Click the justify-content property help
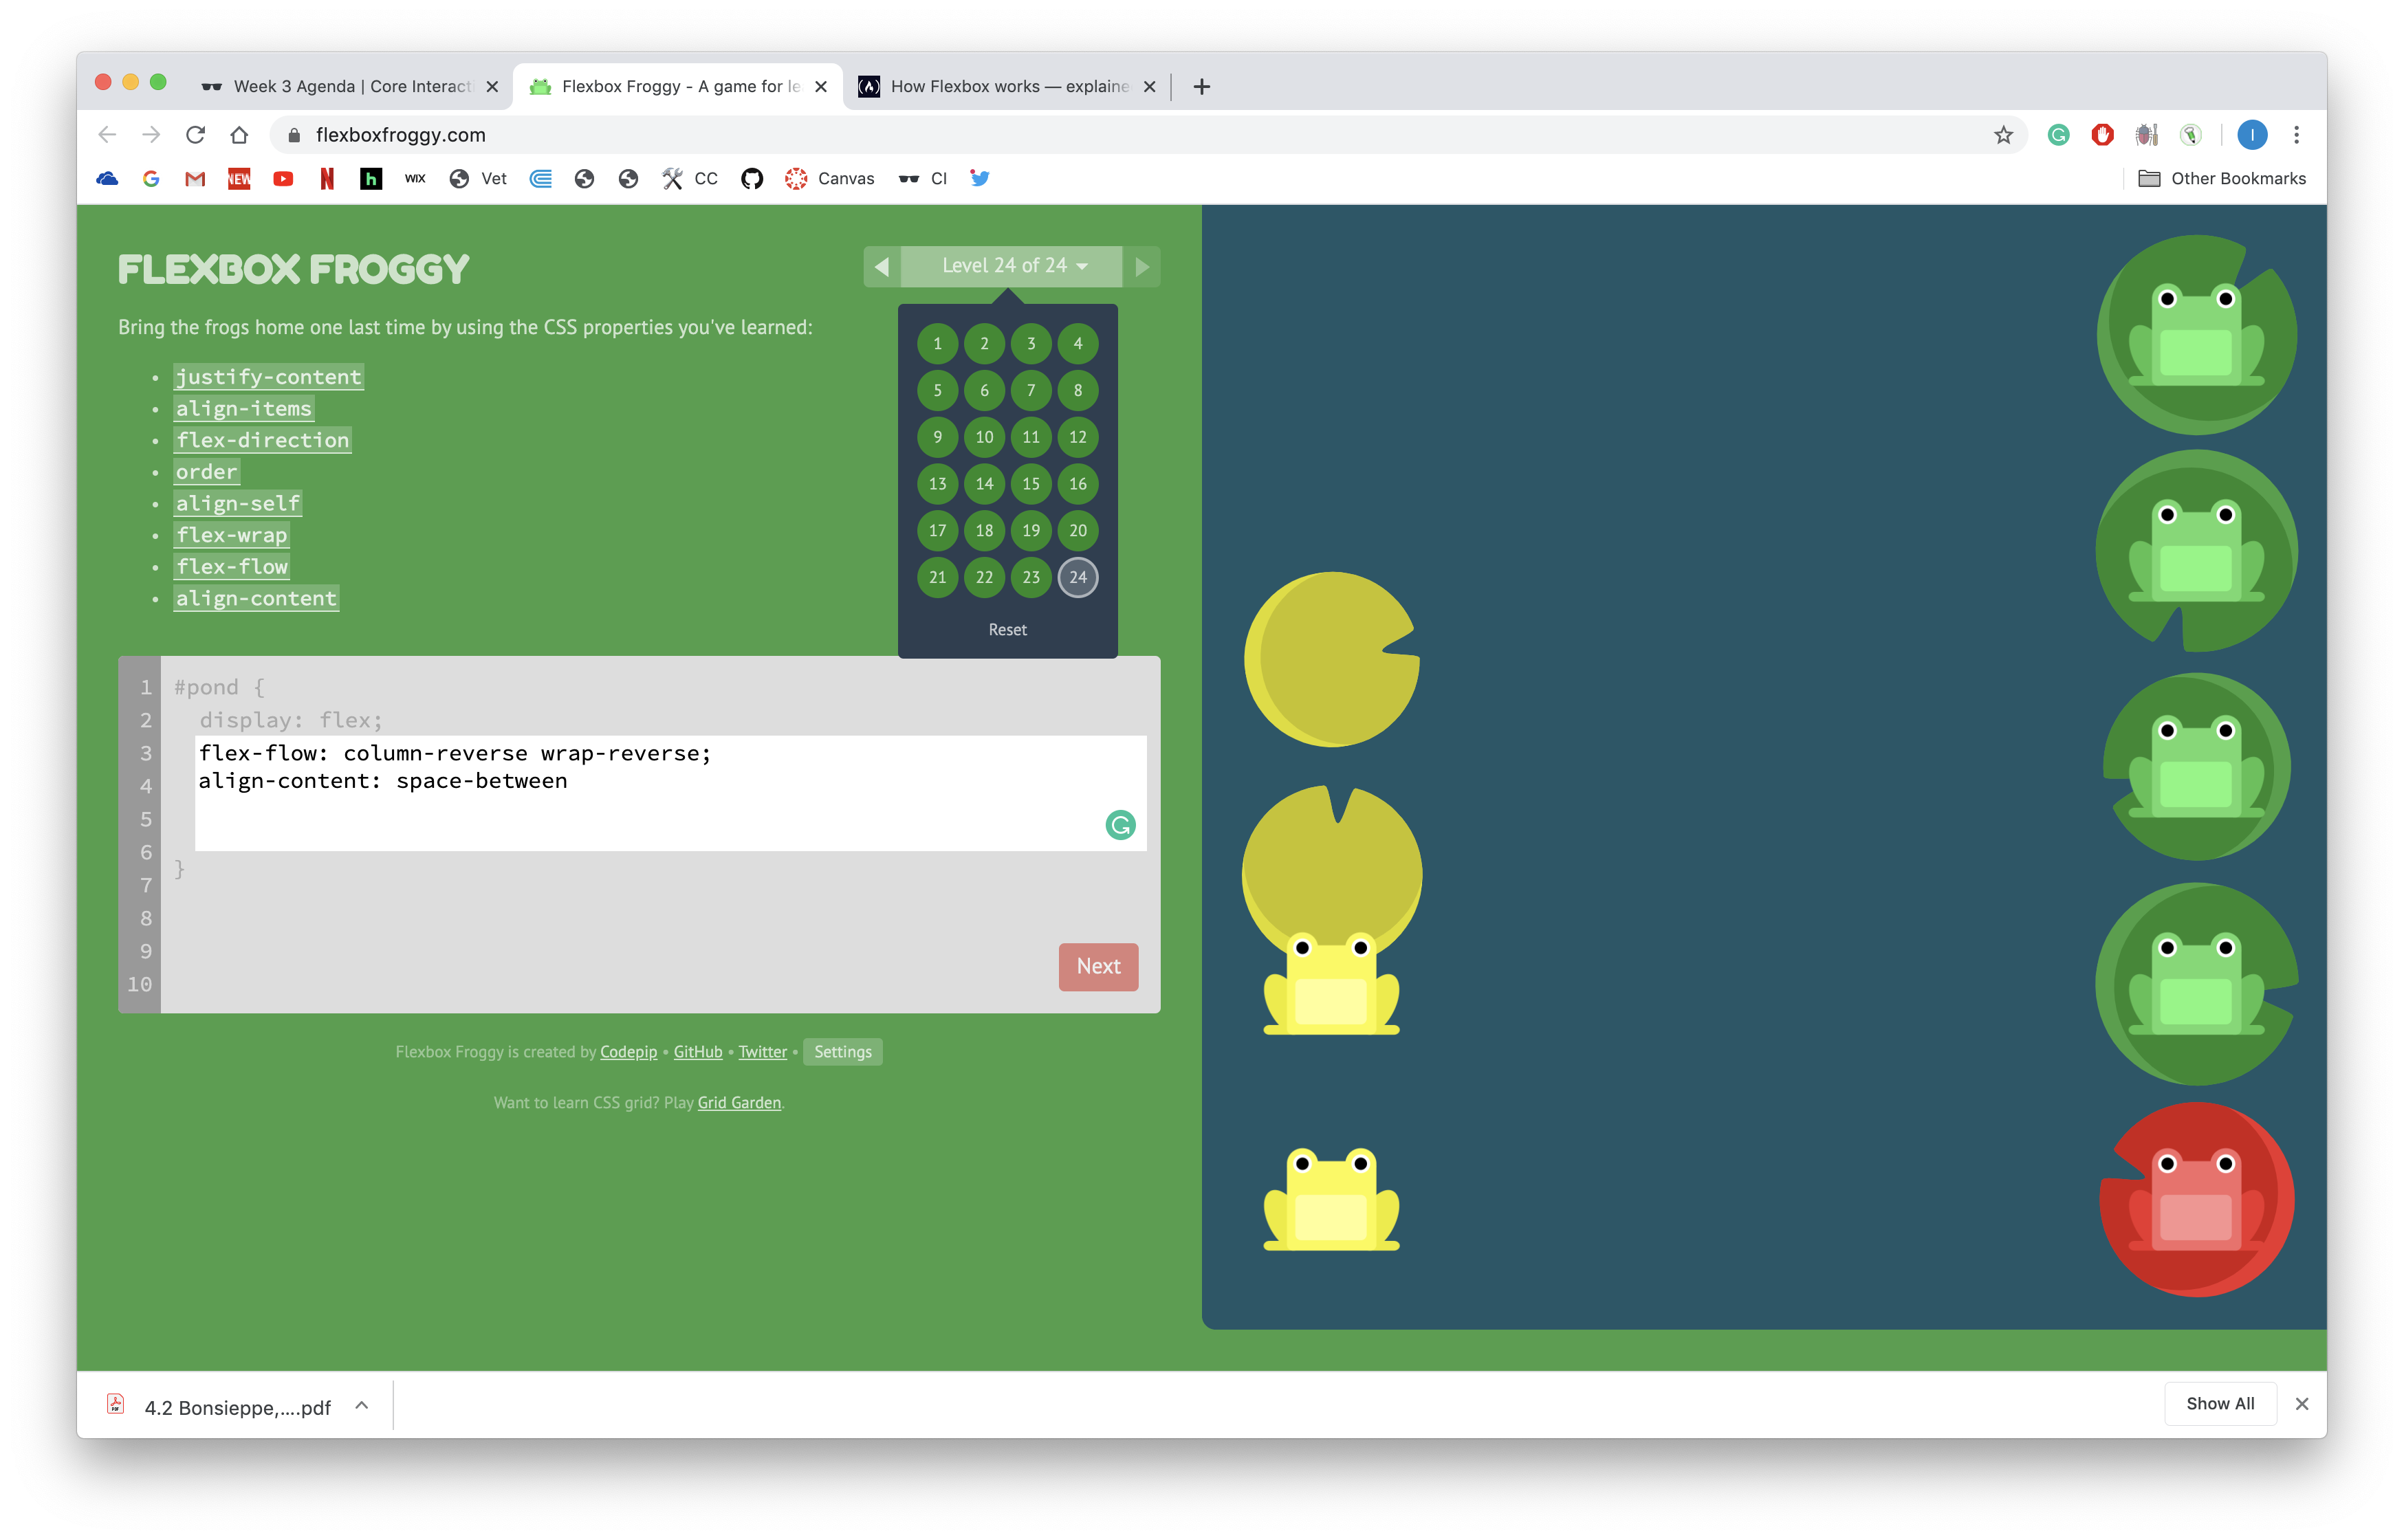This screenshot has height=1540, width=2404. tap(268, 377)
